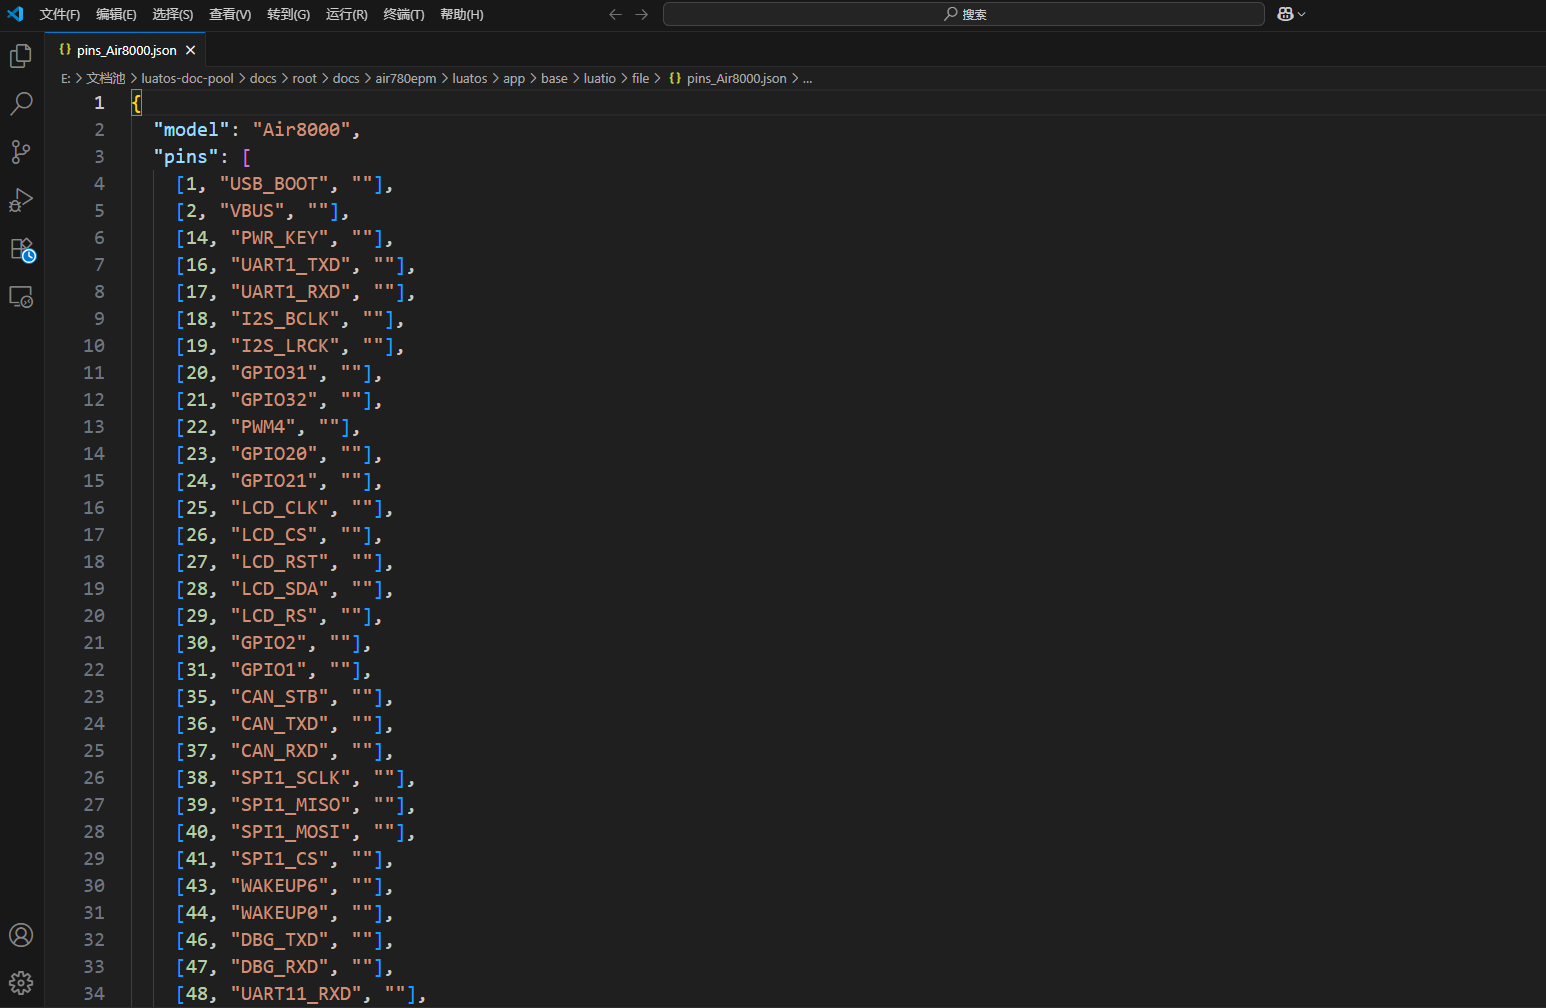Image resolution: width=1546 pixels, height=1008 pixels.
Task: Open the Search view icon
Action: (21, 103)
